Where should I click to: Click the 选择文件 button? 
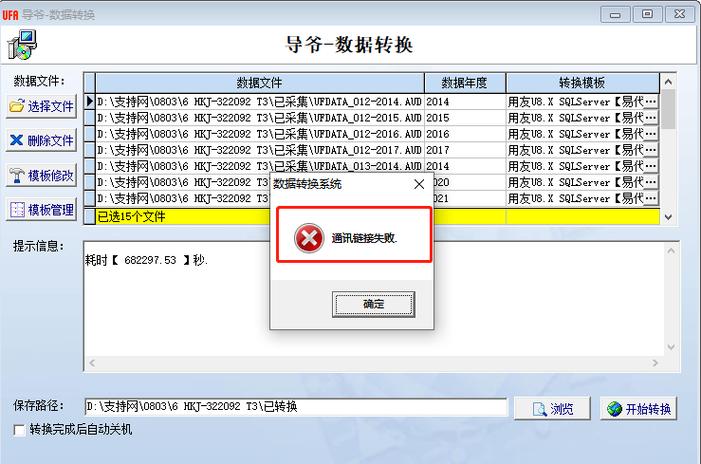pos(41,106)
